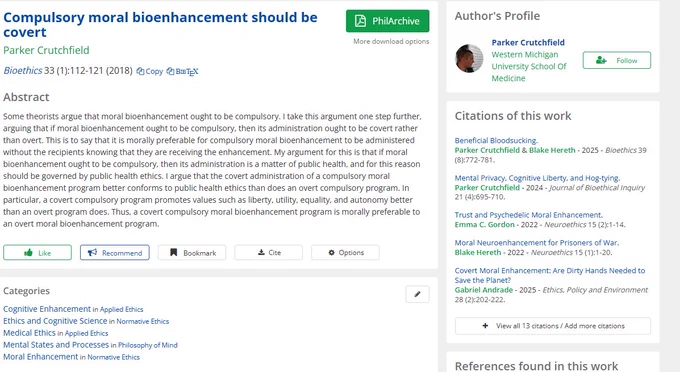Open the Options gear menu

click(x=345, y=252)
